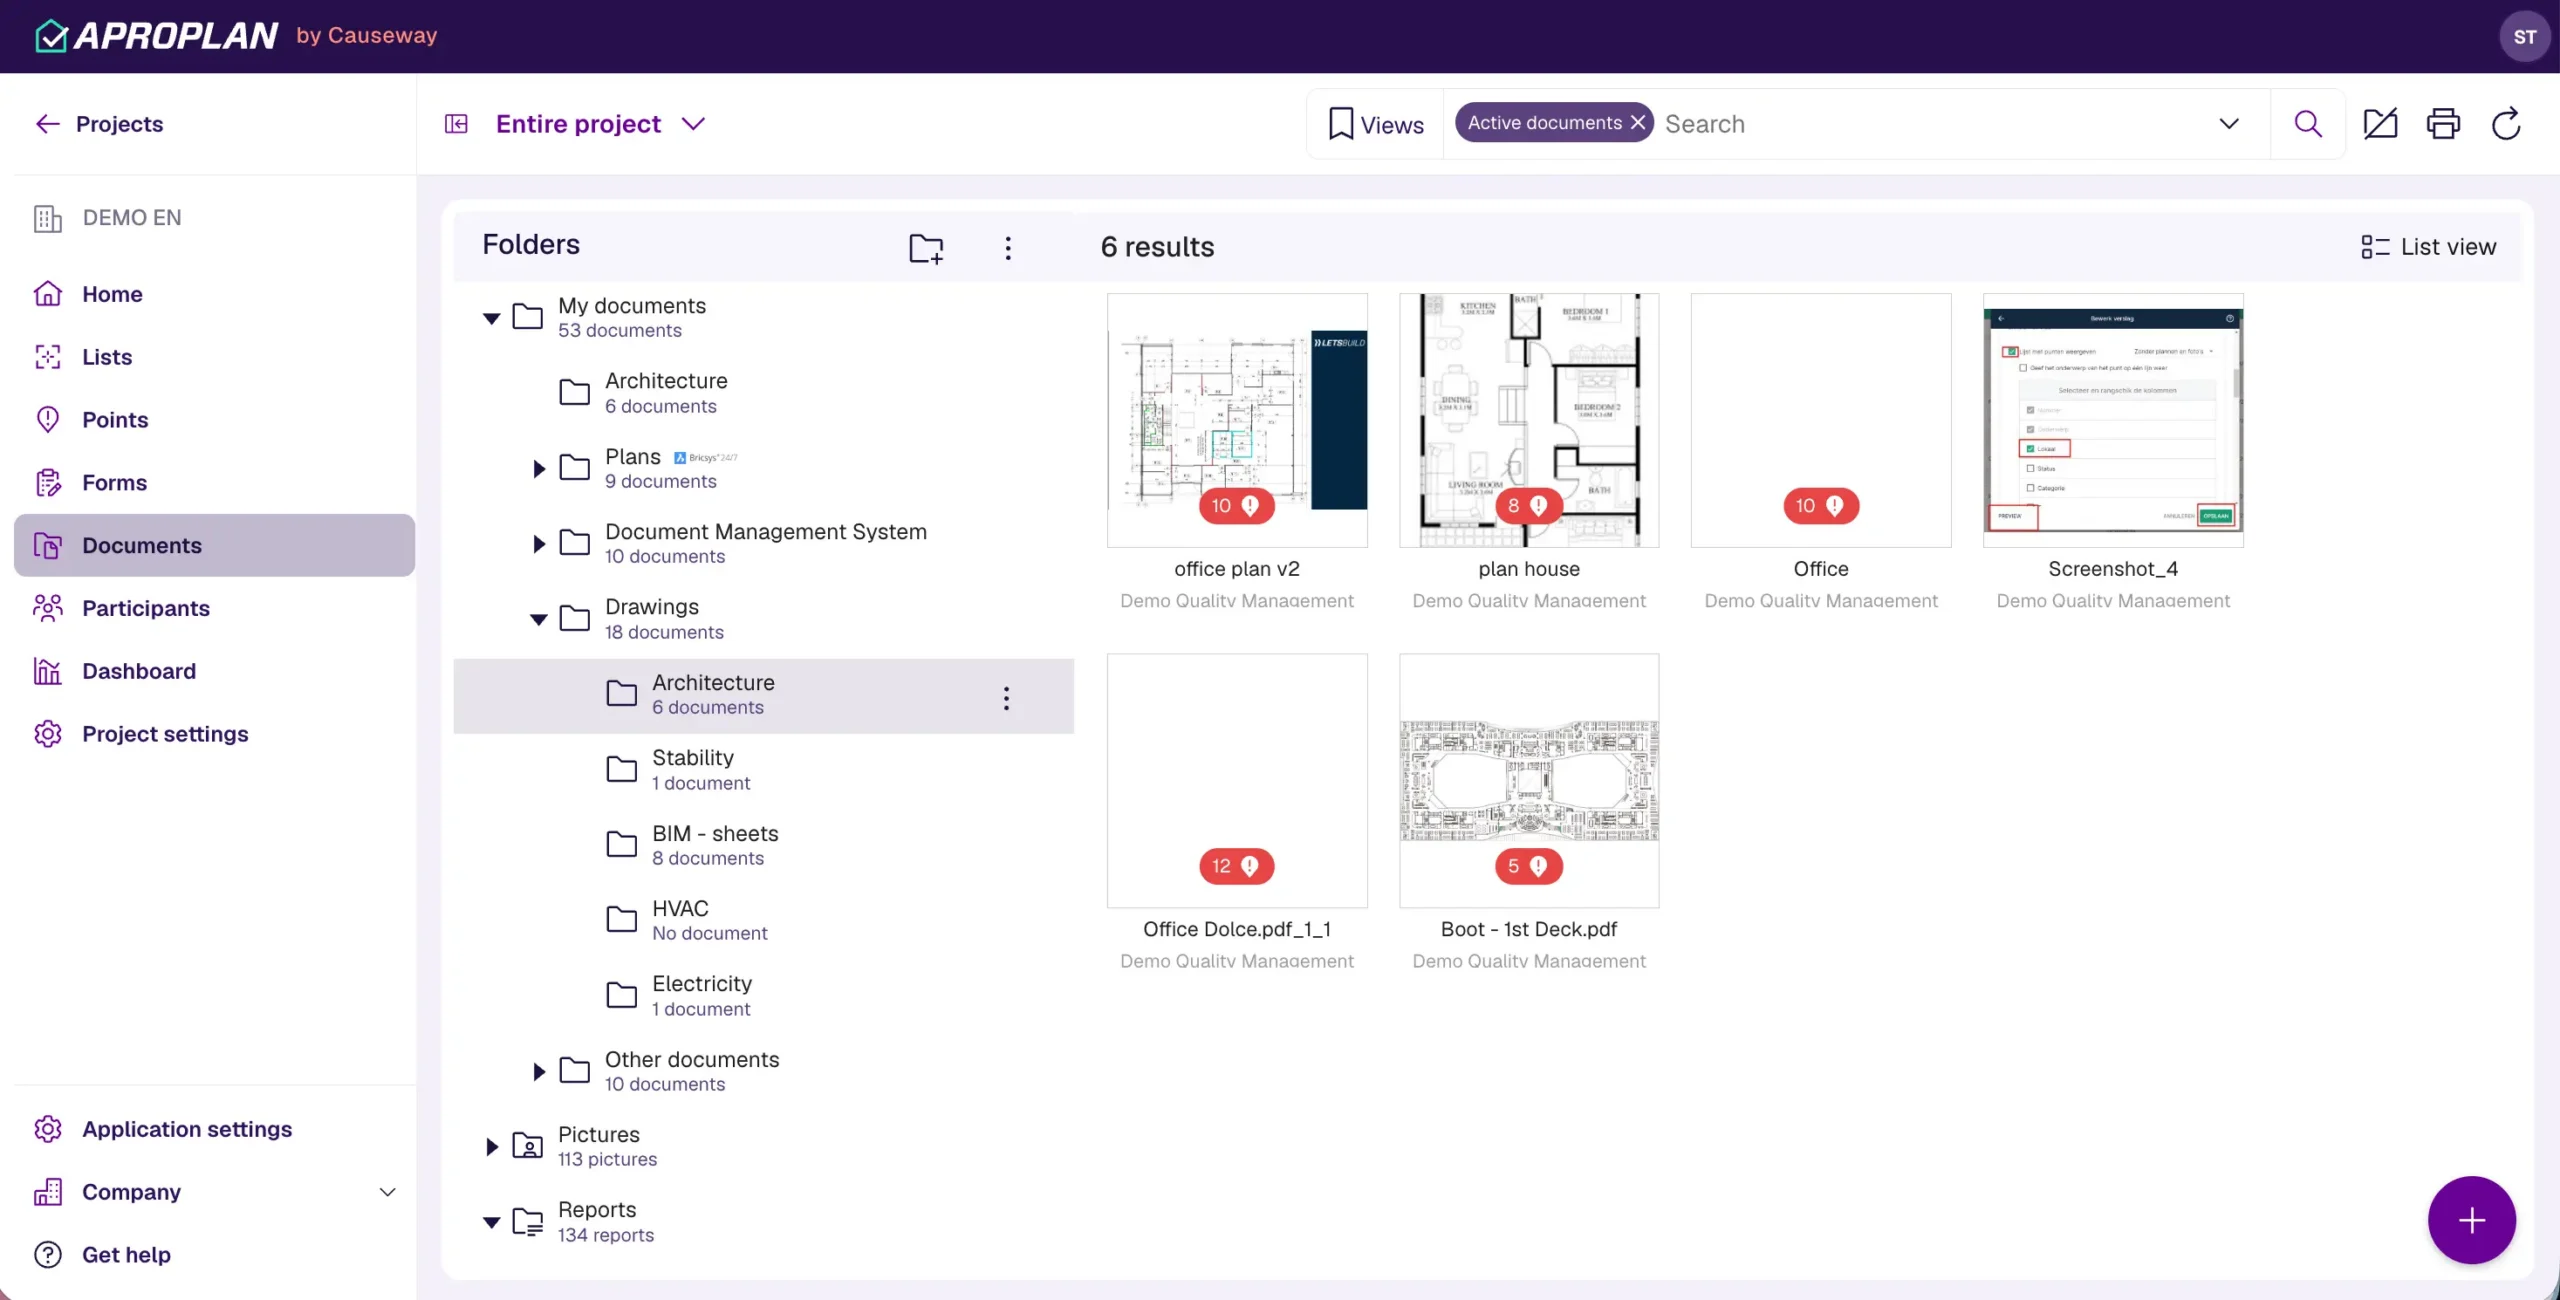Screen dimensions: 2560x1300
Task: Open Project settings
Action: 214,734
